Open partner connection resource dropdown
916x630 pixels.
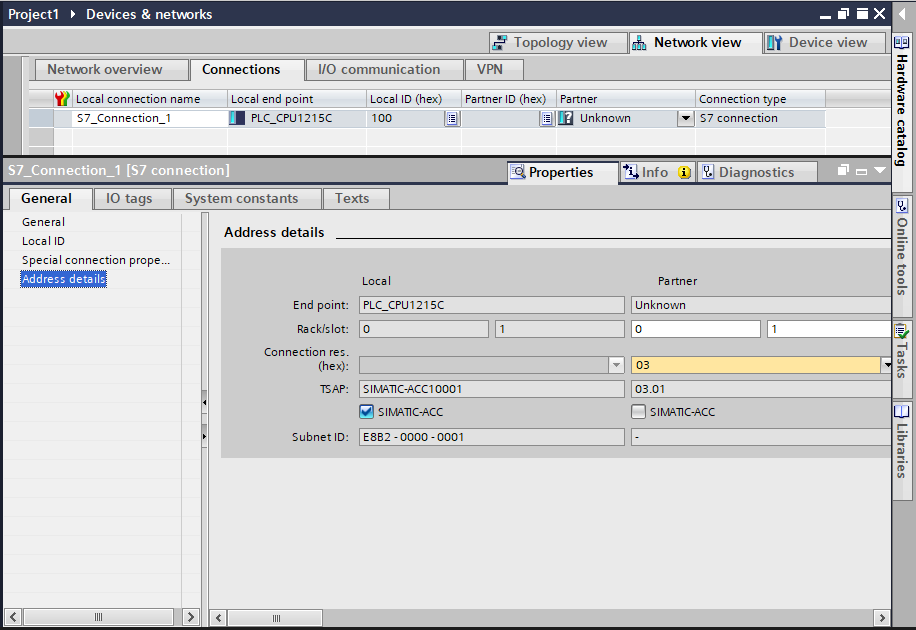[887, 366]
